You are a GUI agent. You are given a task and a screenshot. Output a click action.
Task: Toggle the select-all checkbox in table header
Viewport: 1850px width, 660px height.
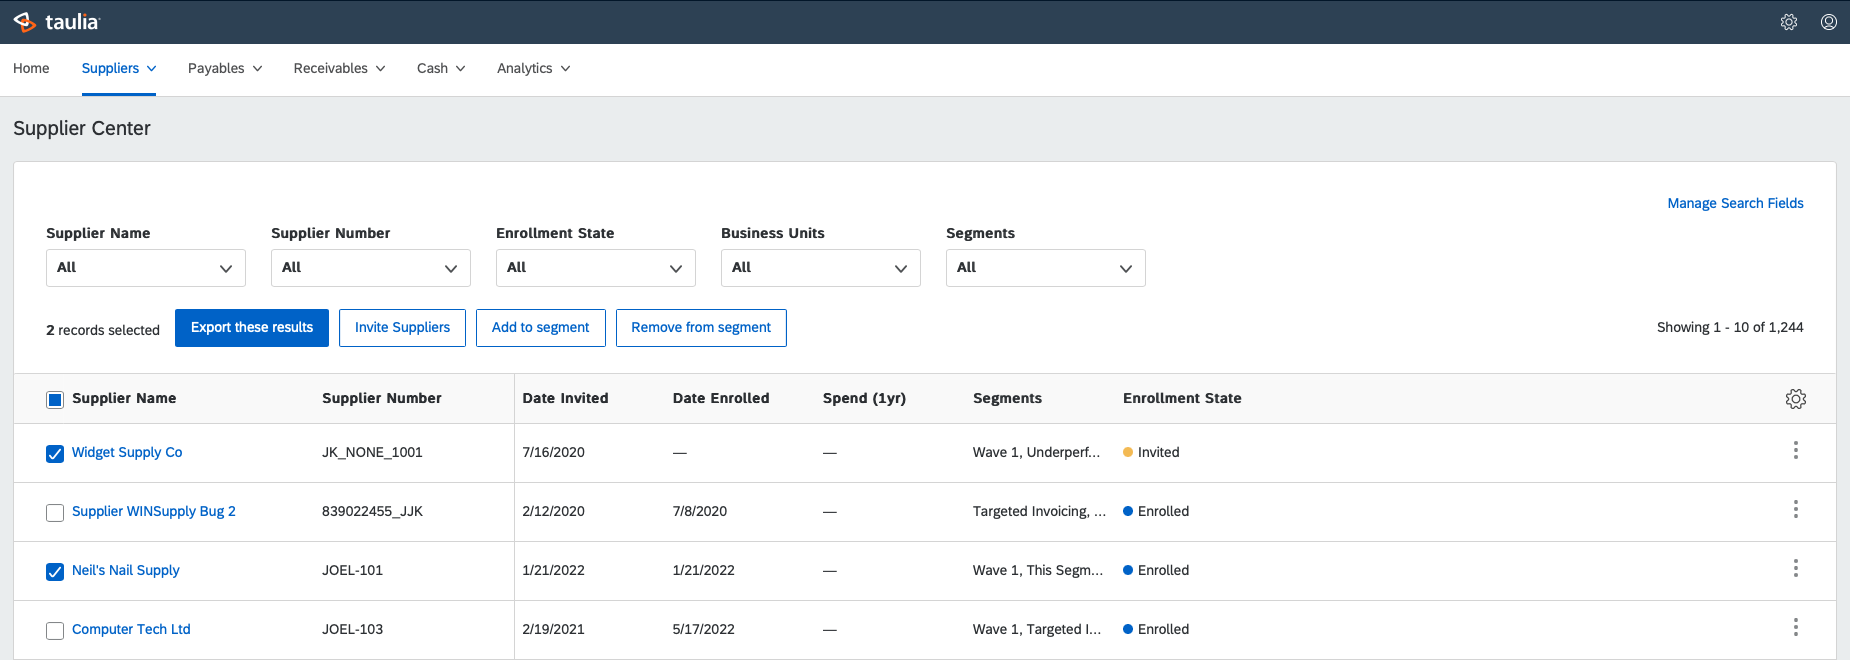(x=55, y=400)
